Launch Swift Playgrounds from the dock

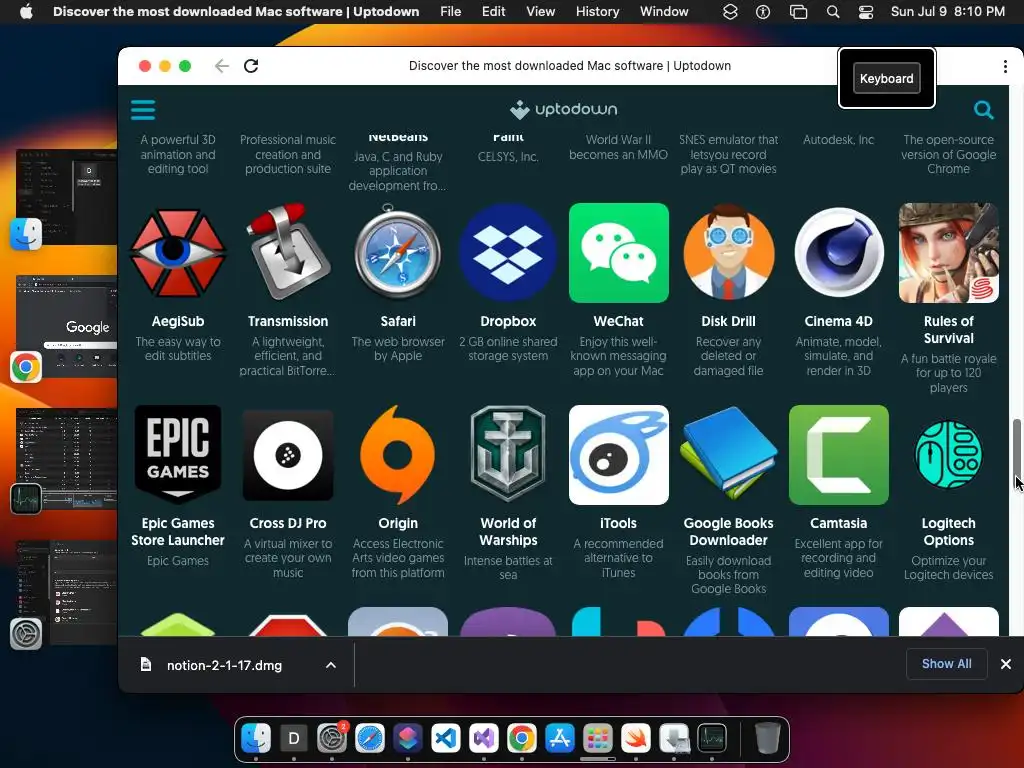click(x=635, y=738)
